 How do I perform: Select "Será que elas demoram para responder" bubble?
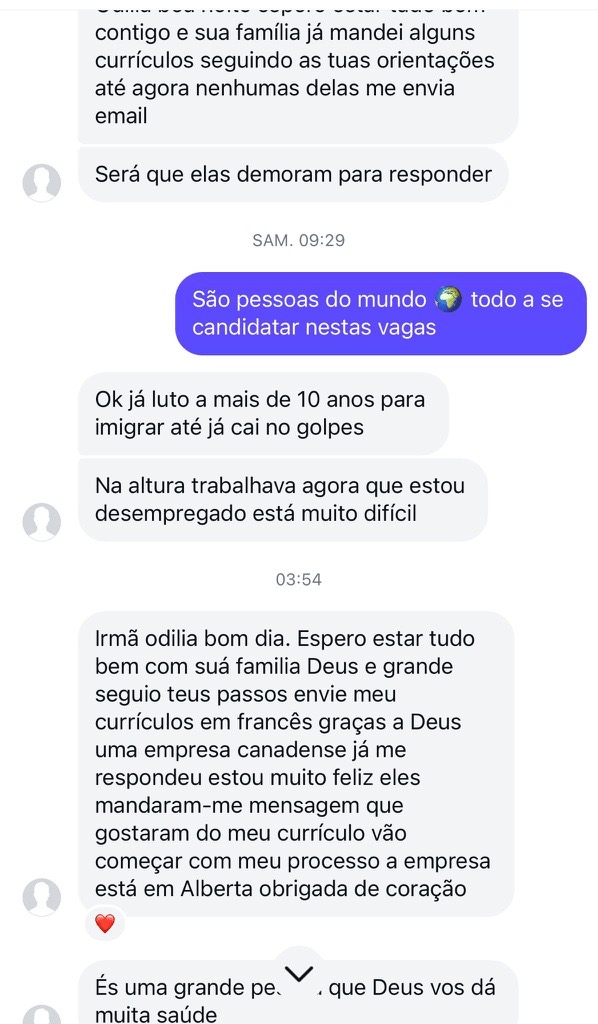(294, 174)
